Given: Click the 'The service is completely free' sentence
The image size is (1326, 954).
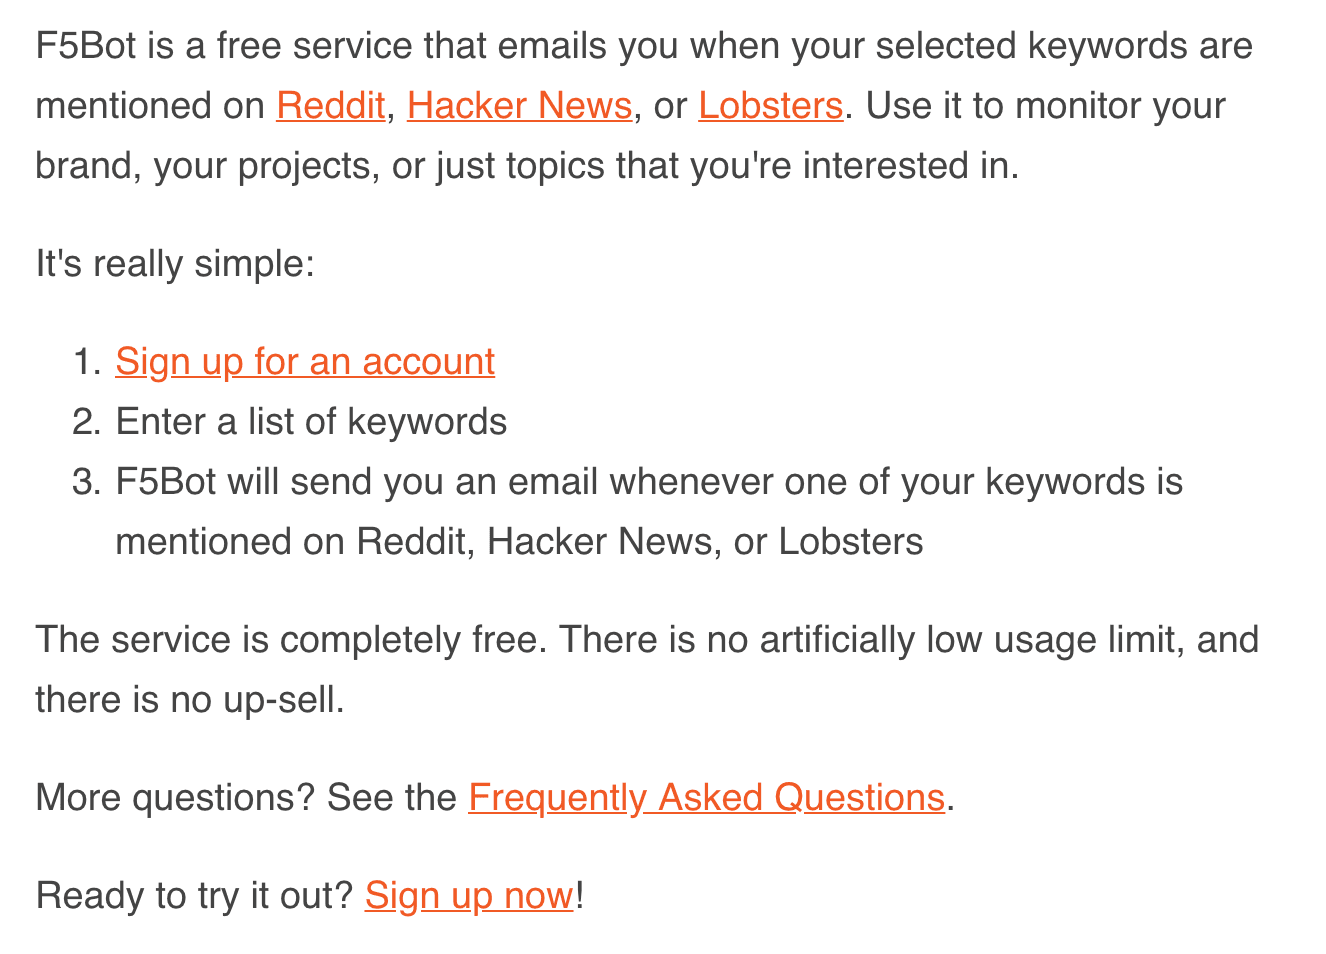Looking at the screenshot, I should click(x=291, y=640).
